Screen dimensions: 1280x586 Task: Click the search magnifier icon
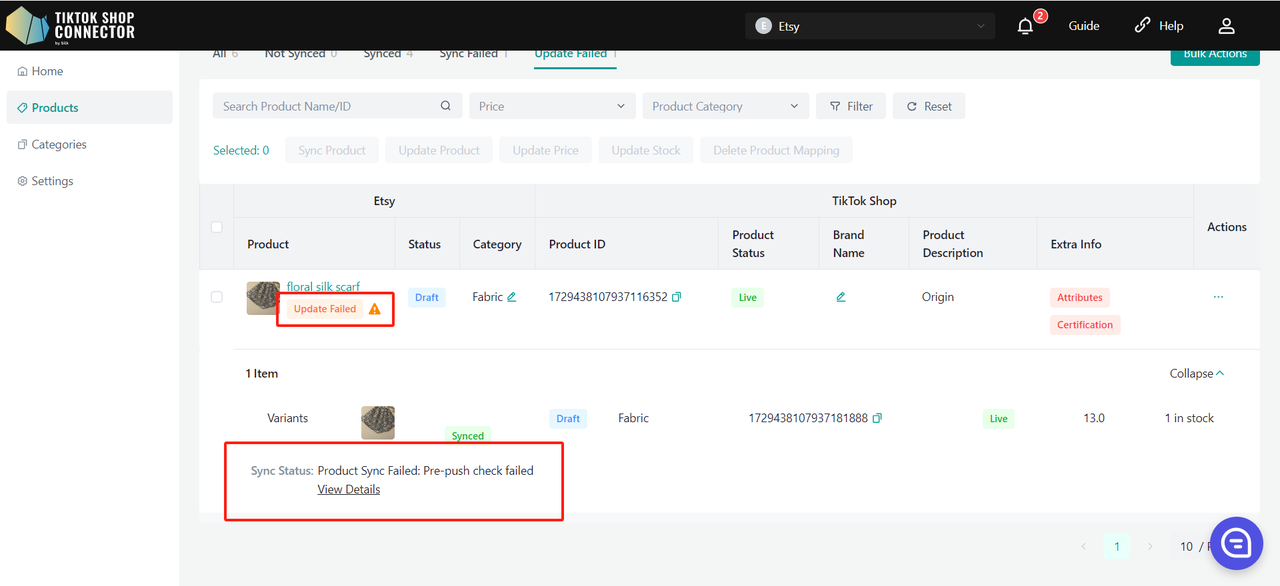pos(446,106)
